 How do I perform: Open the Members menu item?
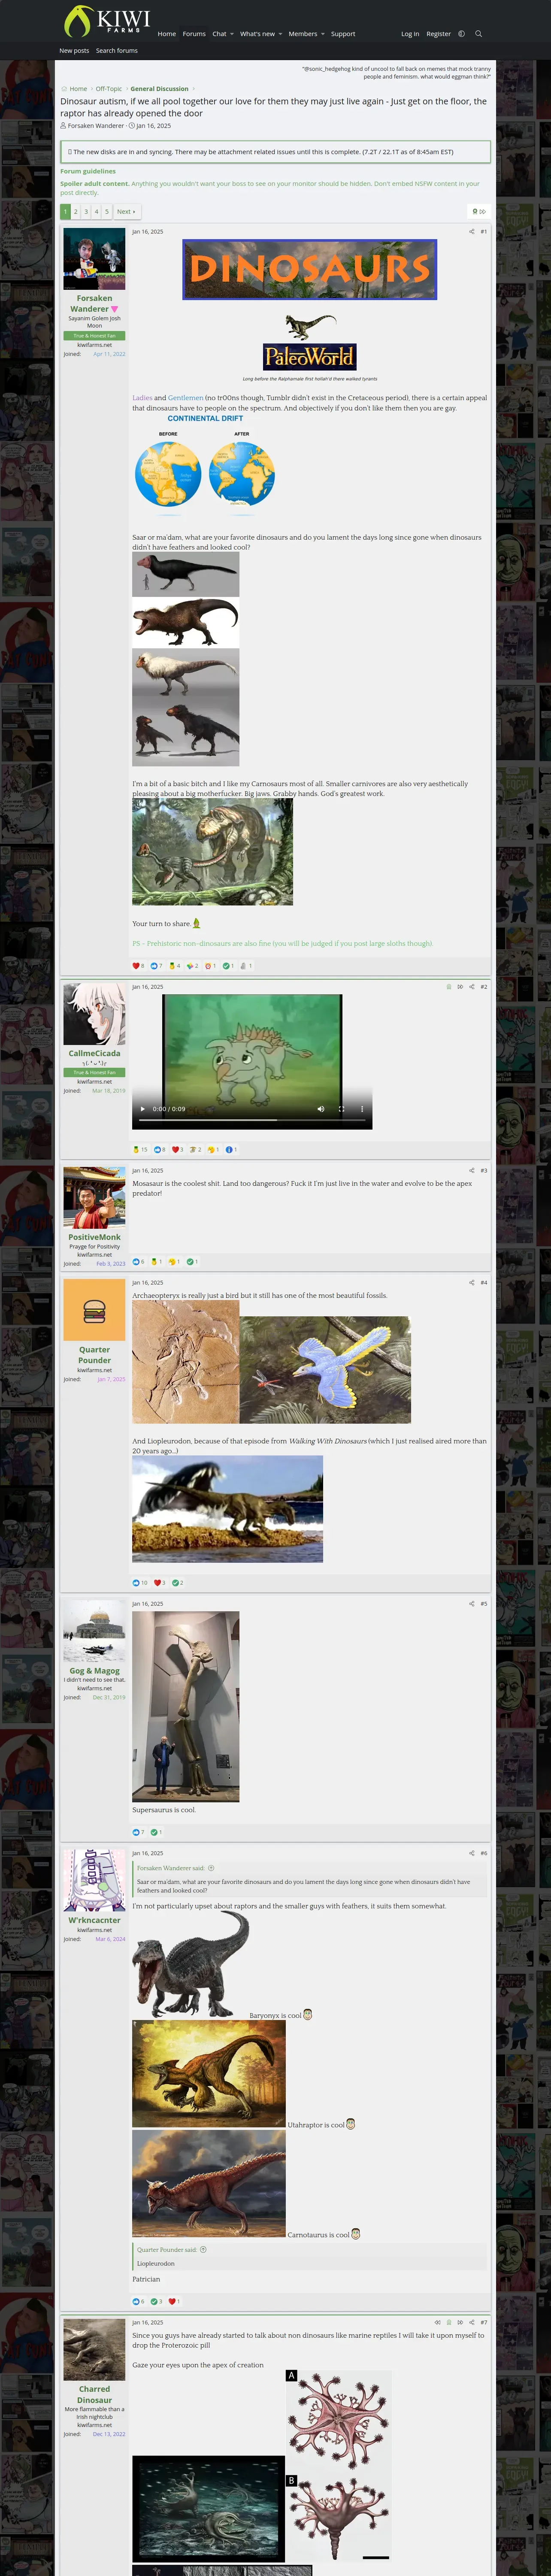[x=303, y=34]
